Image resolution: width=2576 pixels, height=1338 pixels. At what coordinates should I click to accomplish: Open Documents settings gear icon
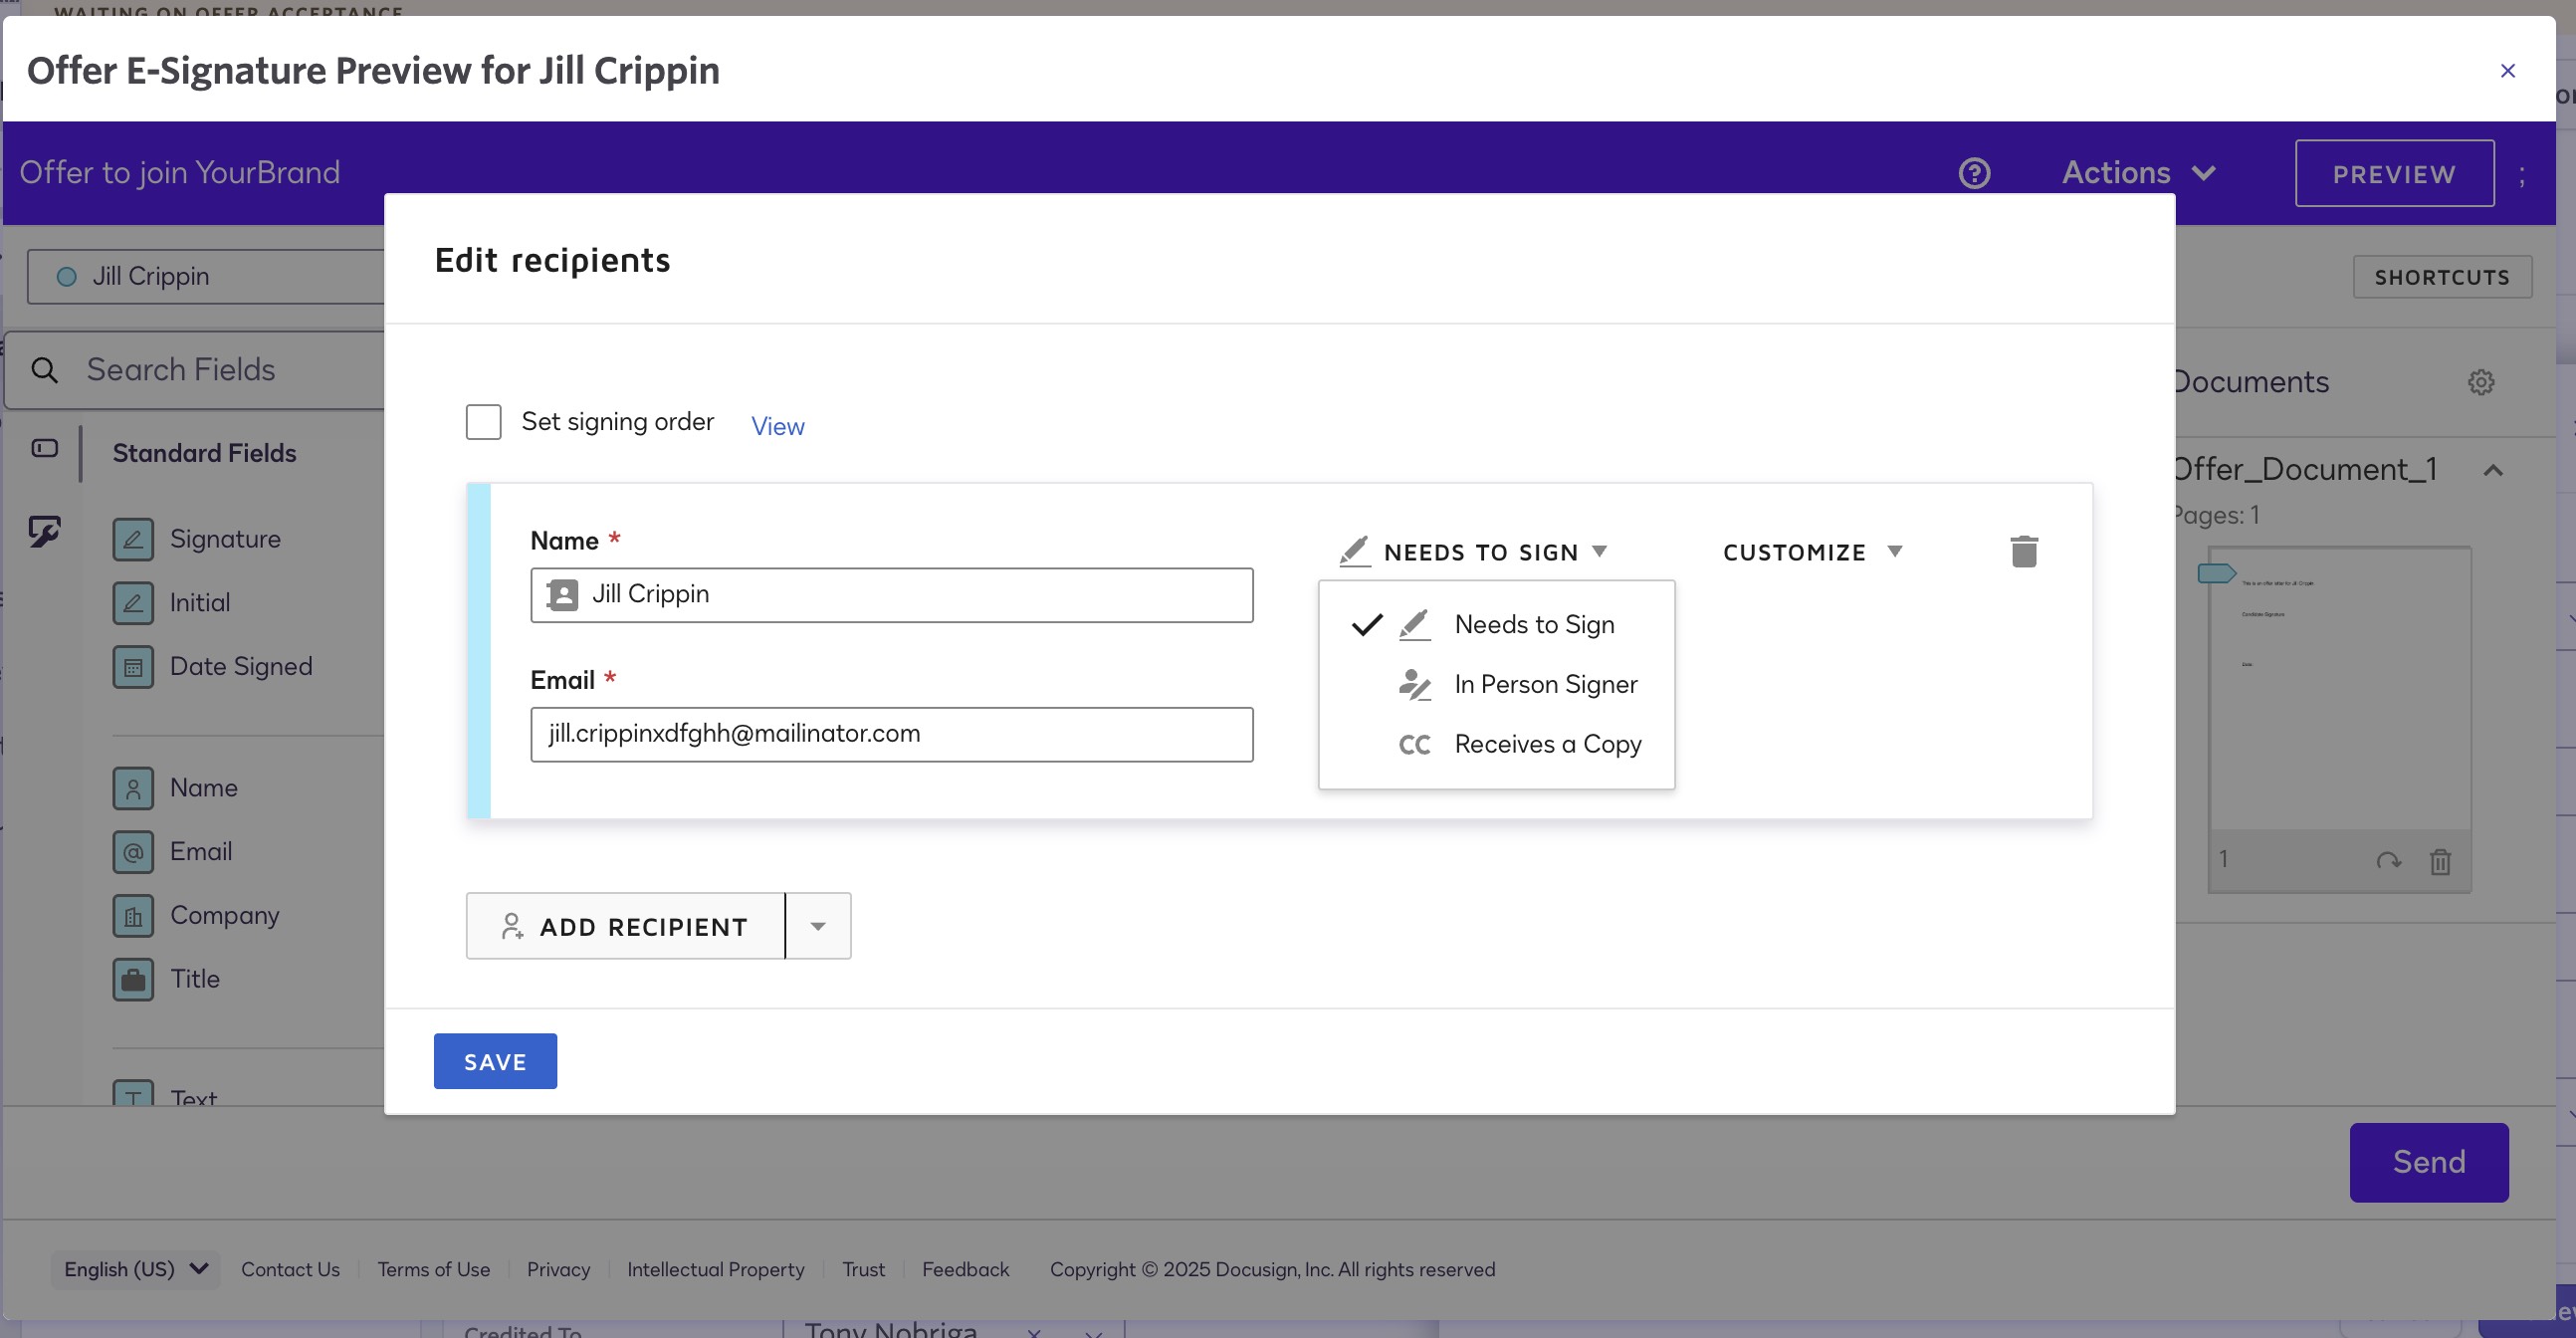click(2480, 382)
